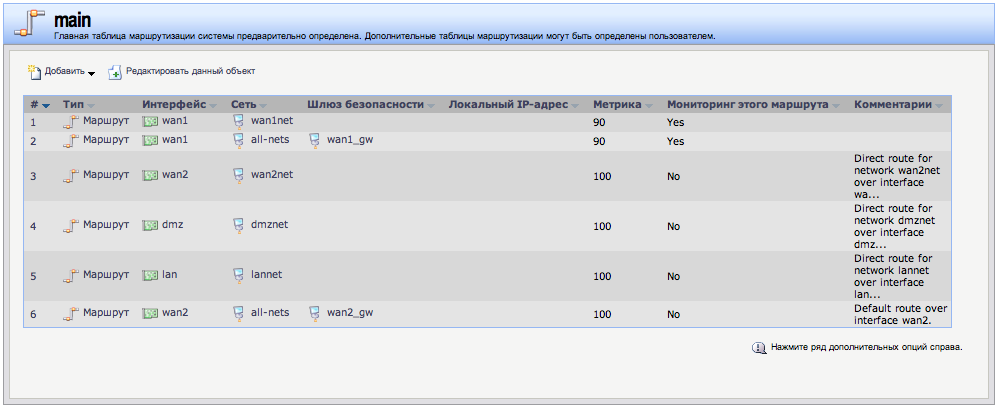Click the wan1_gw gateway icon
Viewport: 998px width, 409px height.
tap(315, 141)
